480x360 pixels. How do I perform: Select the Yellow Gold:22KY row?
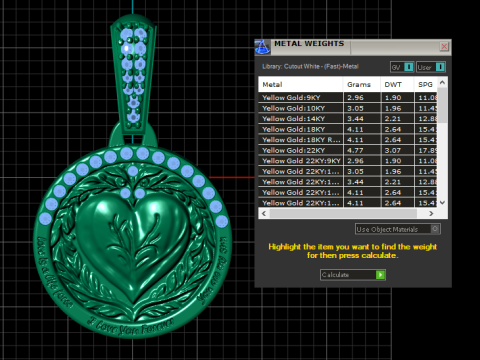pyautogui.click(x=348, y=150)
